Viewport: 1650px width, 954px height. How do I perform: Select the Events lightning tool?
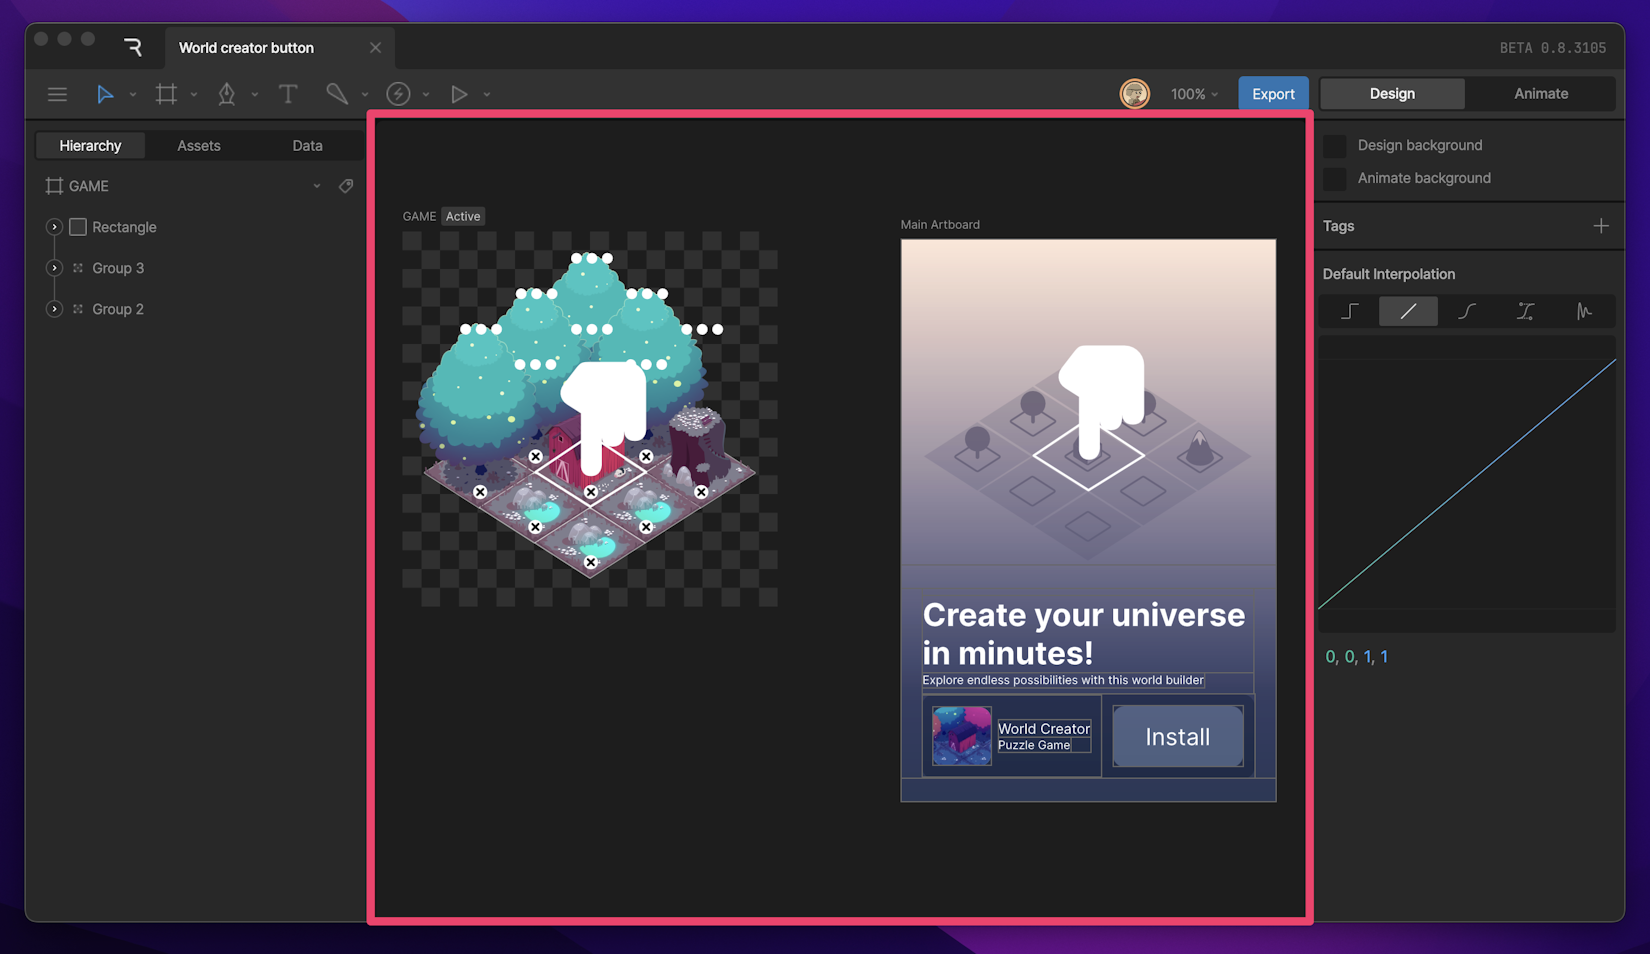pyautogui.click(x=397, y=94)
